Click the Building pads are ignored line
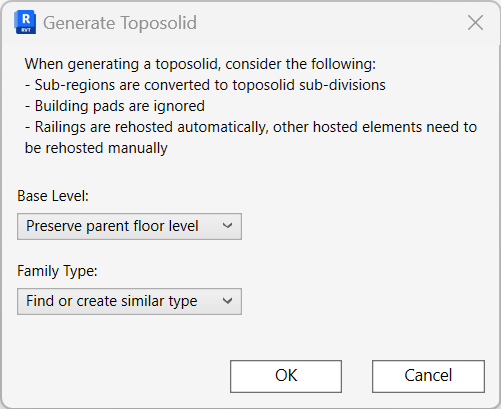Screen dimensions: 501x409 [115, 106]
